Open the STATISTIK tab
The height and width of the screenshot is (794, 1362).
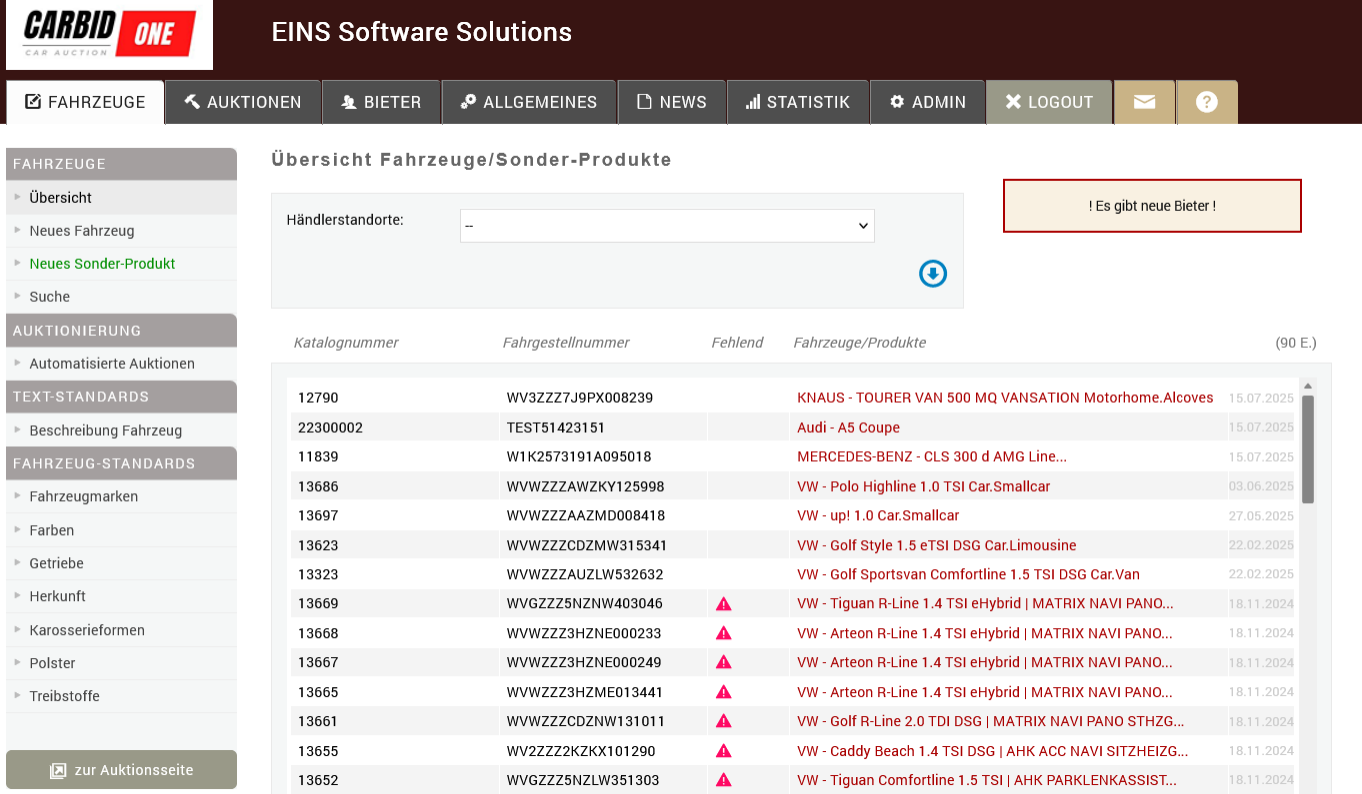tap(797, 102)
